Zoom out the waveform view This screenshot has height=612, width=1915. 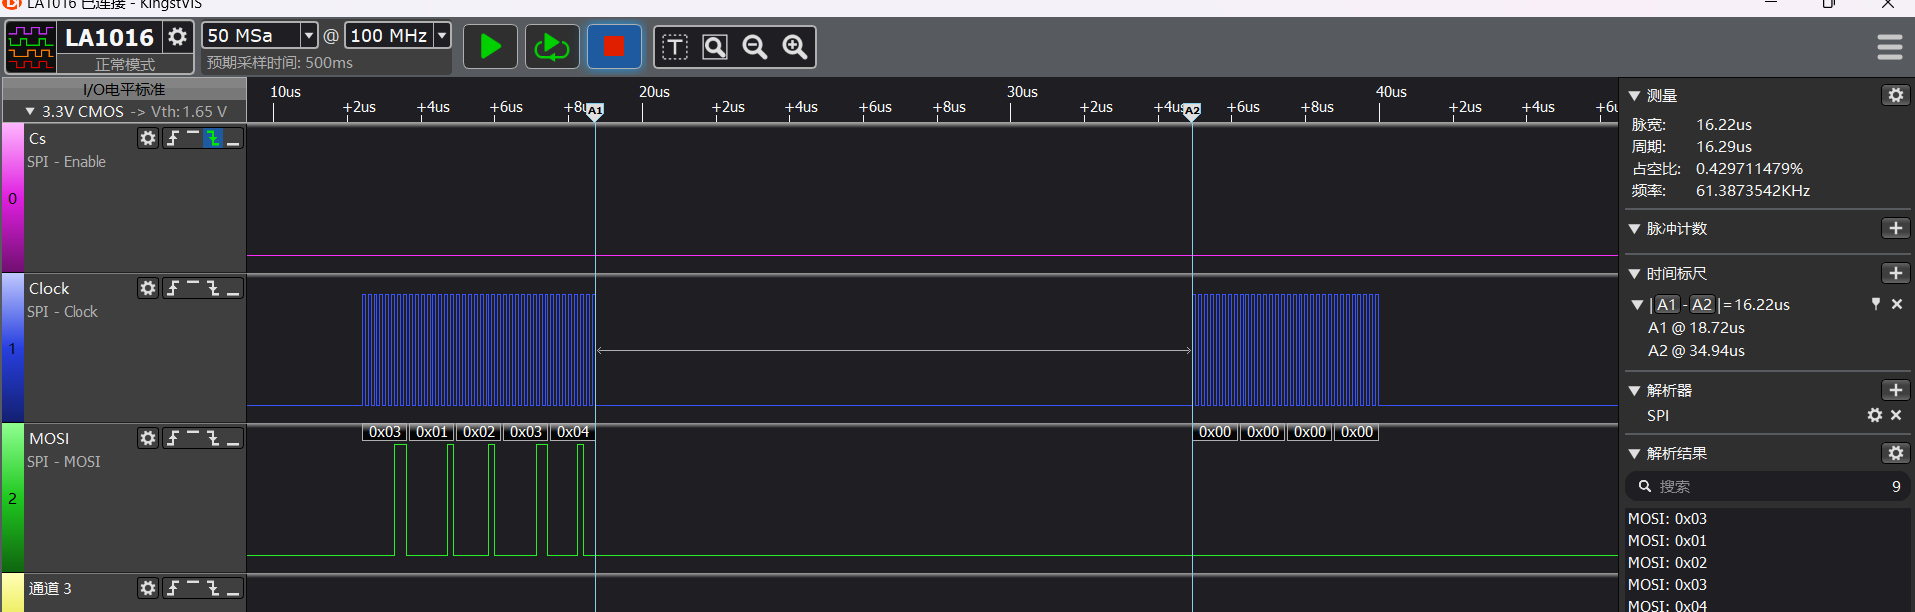click(x=755, y=47)
